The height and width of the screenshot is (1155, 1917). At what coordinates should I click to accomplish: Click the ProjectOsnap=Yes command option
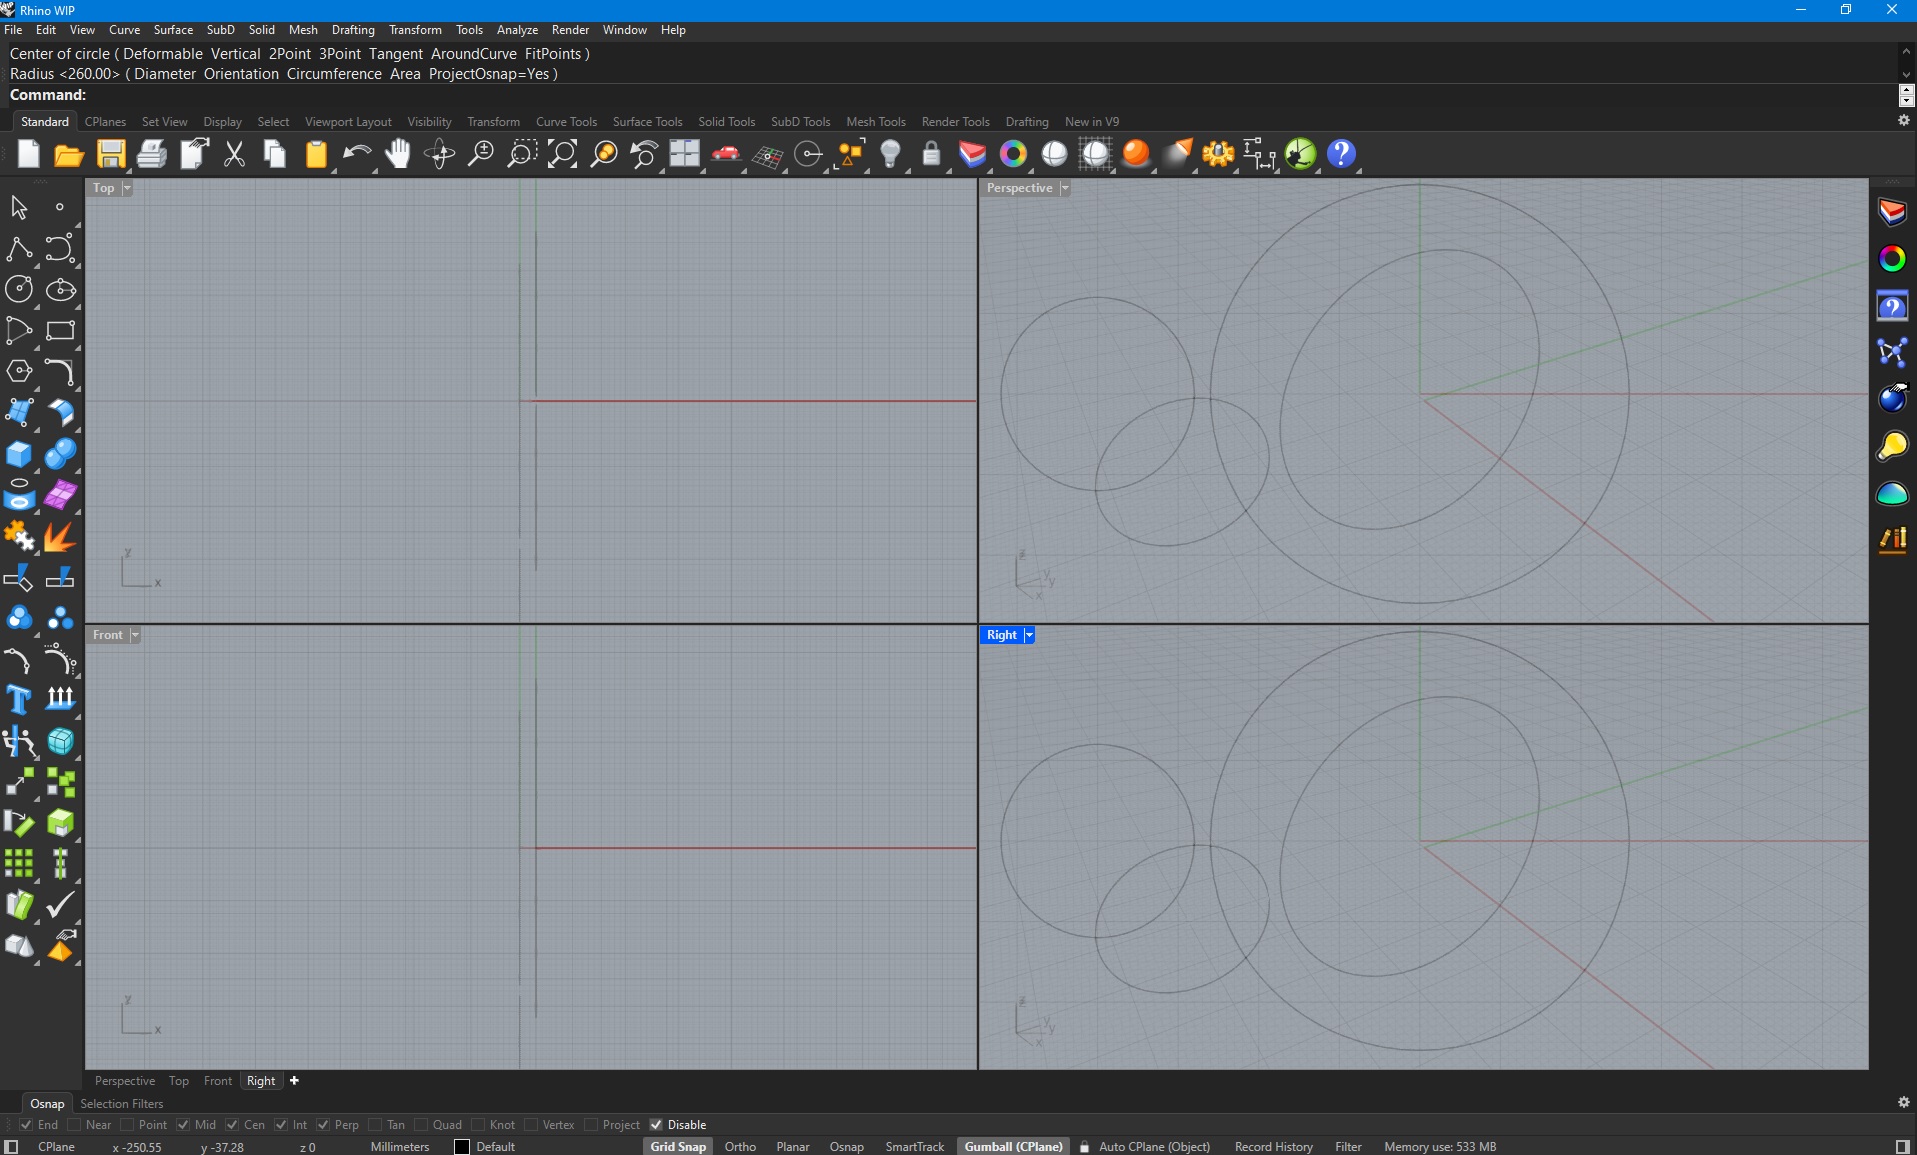tap(489, 74)
